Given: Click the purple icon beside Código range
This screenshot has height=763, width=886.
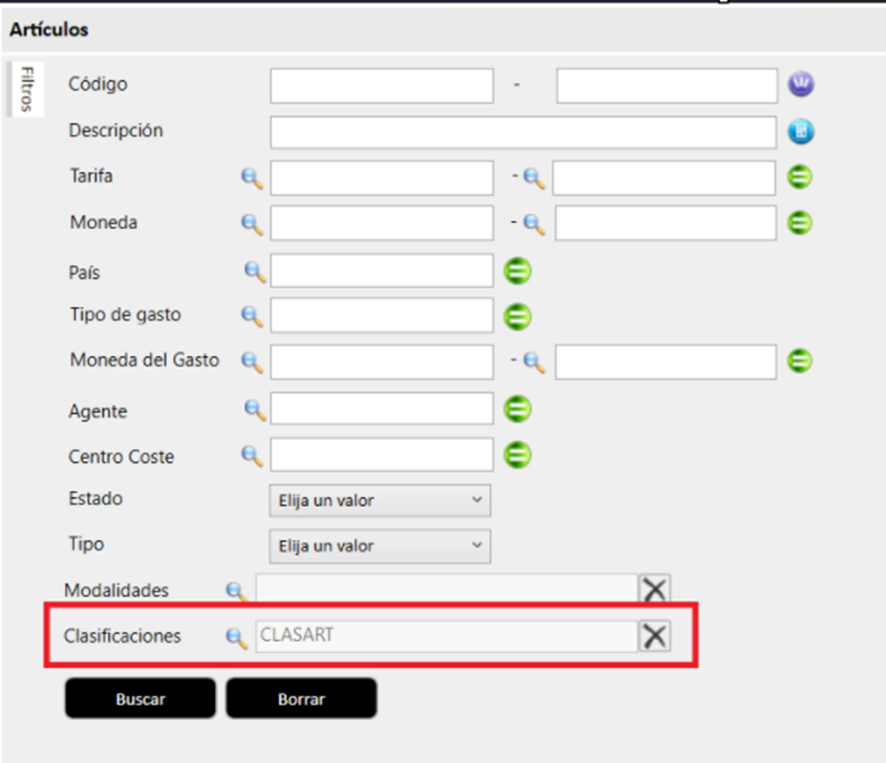Looking at the screenshot, I should (x=801, y=85).
